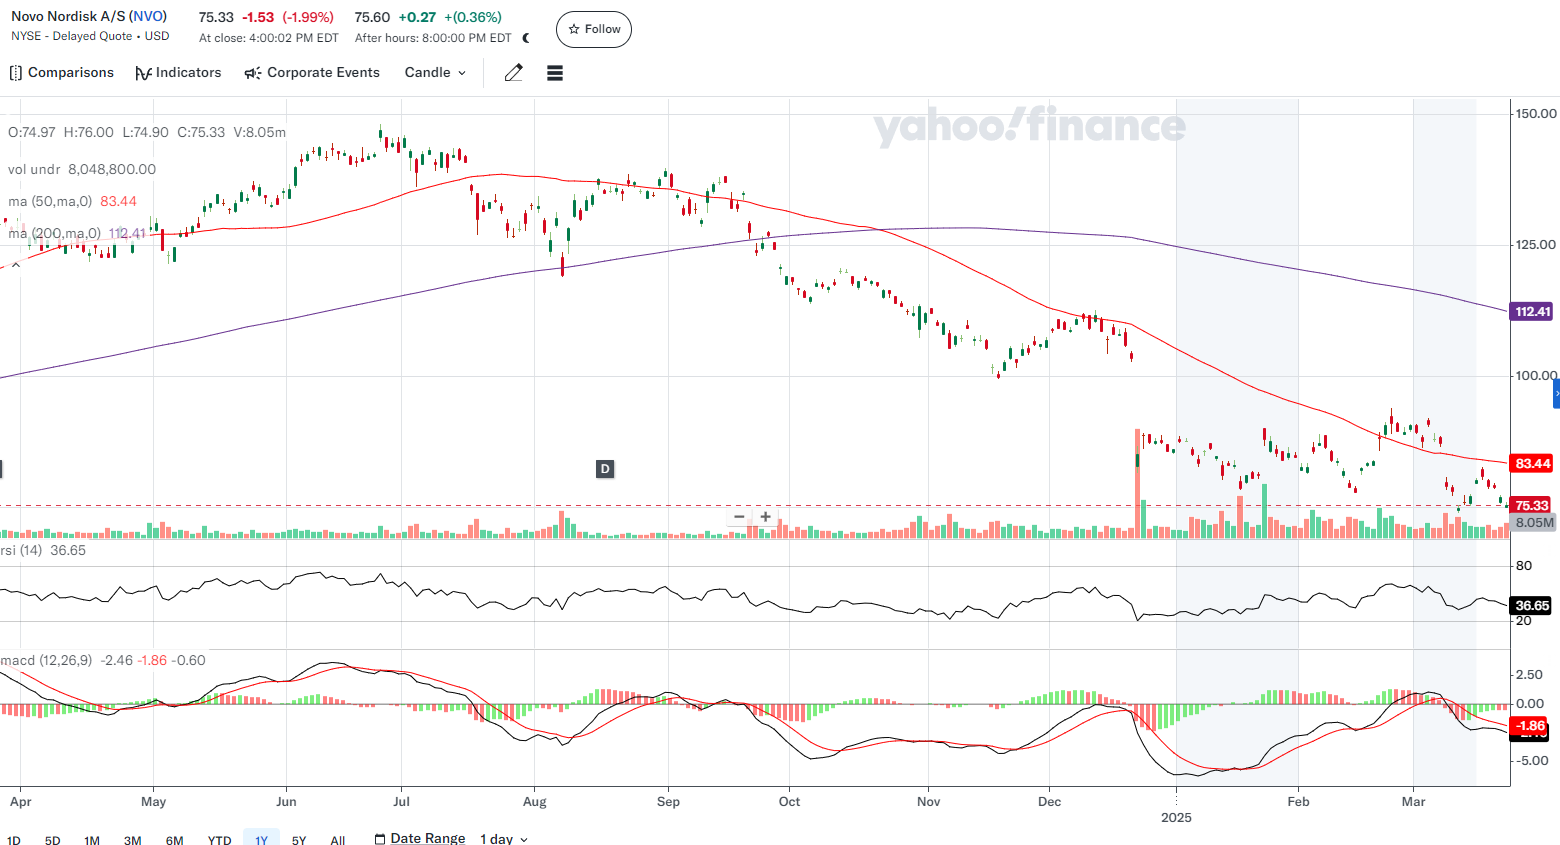Image resolution: width=1560 pixels, height=845 pixels.
Task: Click the ma (50,ma,0) indicator label
Action: click(50, 201)
